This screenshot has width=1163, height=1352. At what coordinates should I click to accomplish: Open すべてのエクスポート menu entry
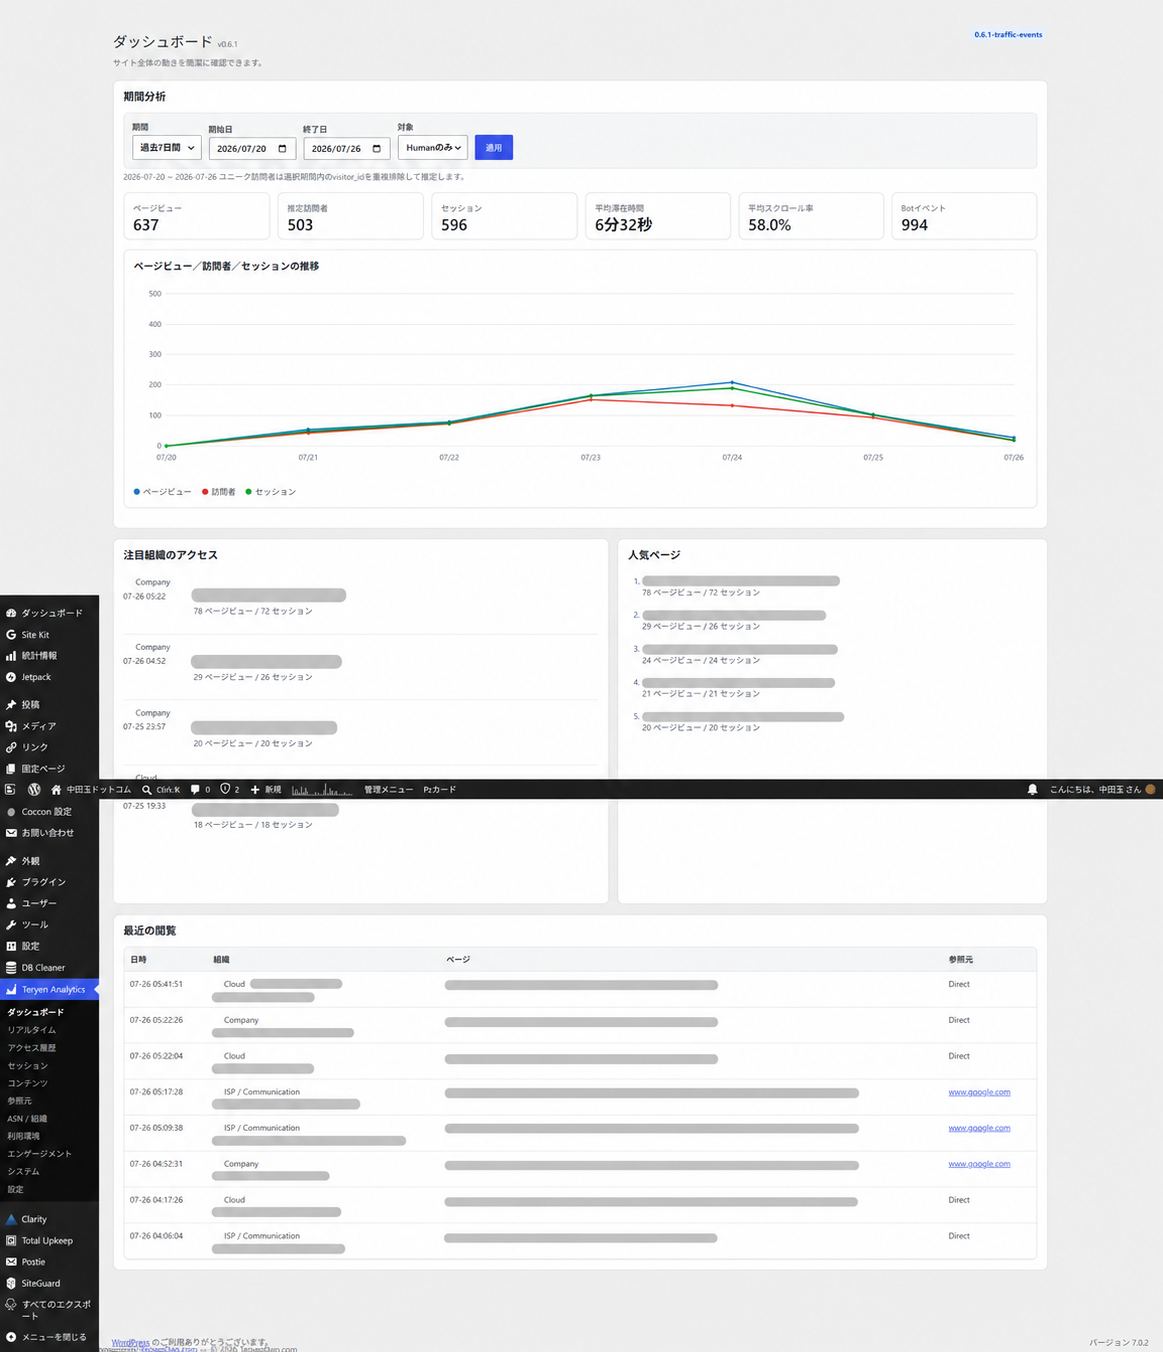tap(49, 1309)
